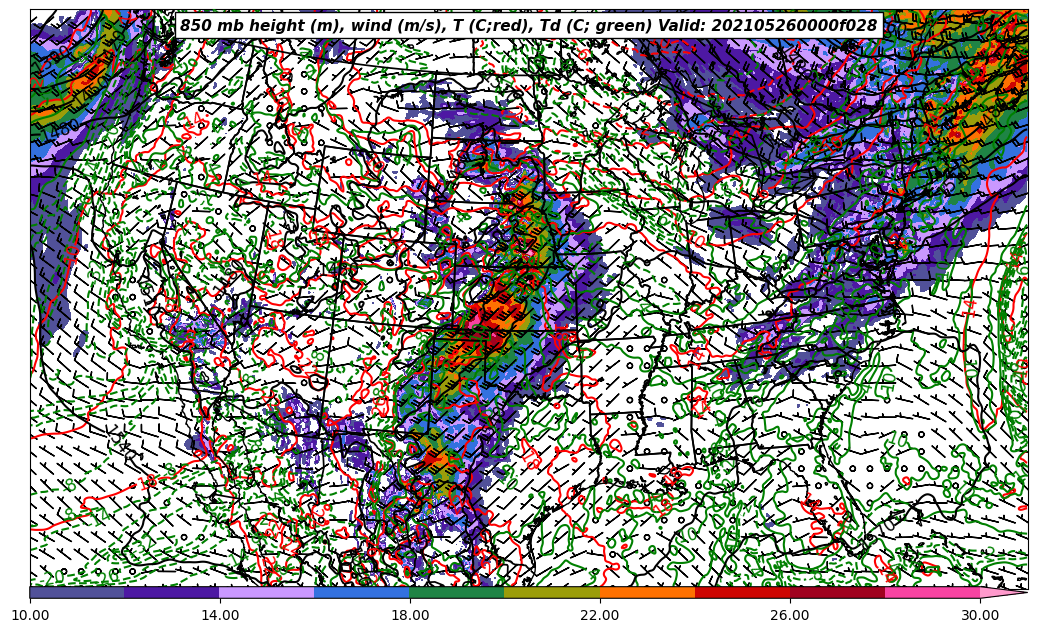Screen dimensions: 1037x632
Task: Click the 1480 height contour label
Action: (x=62, y=128)
